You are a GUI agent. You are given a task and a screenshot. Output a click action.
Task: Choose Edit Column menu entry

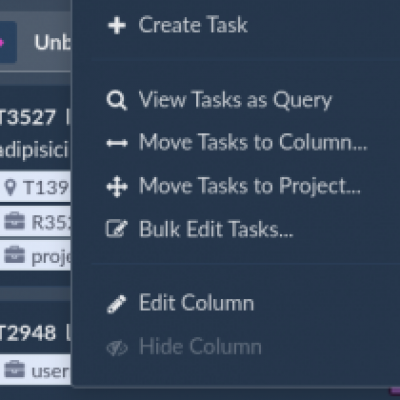[x=196, y=303]
